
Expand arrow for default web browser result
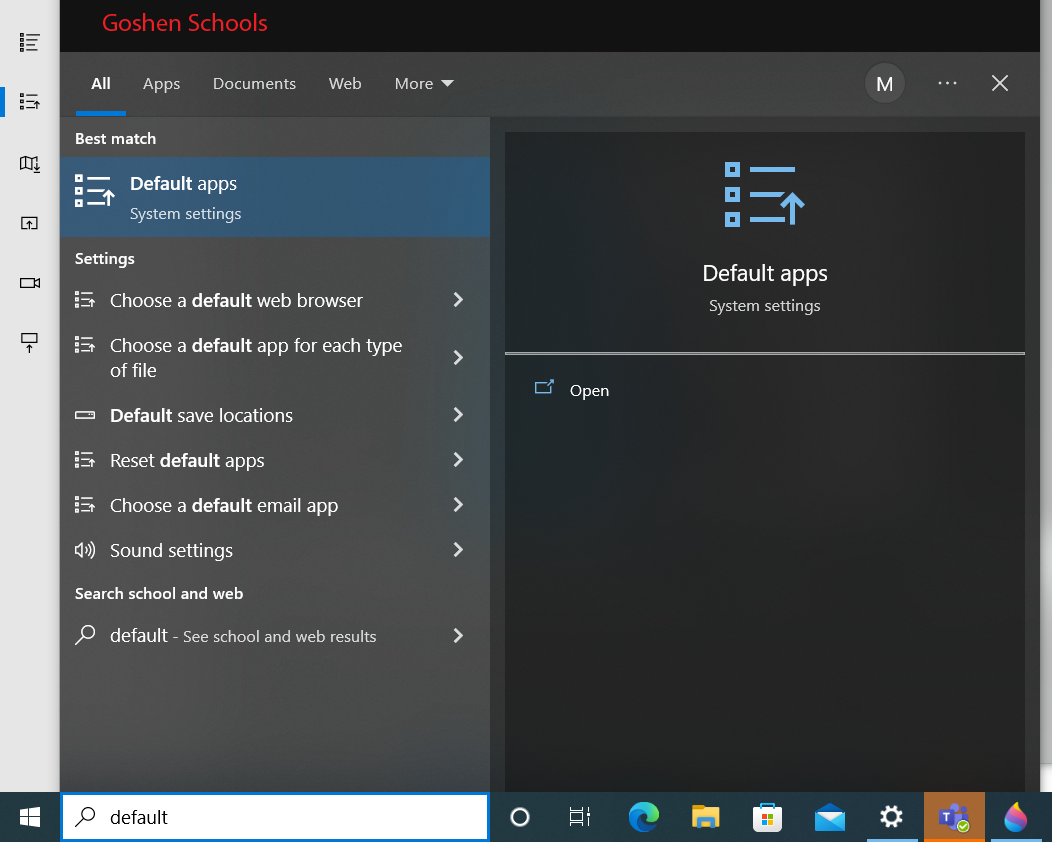pyautogui.click(x=458, y=300)
